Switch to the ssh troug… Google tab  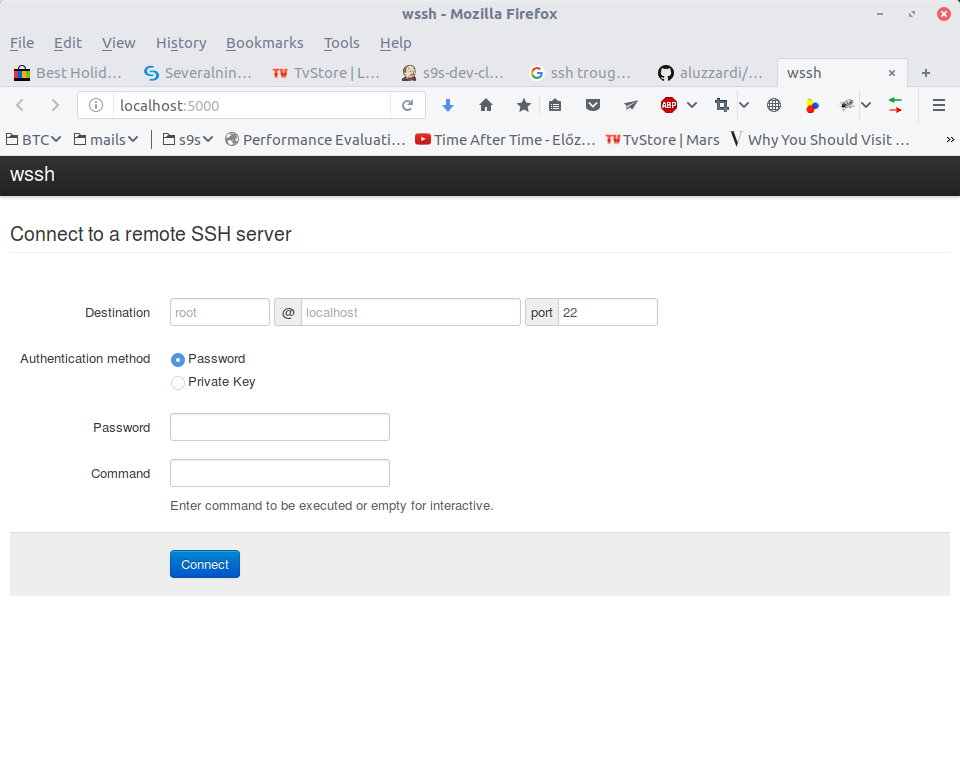pyautogui.click(x=580, y=73)
